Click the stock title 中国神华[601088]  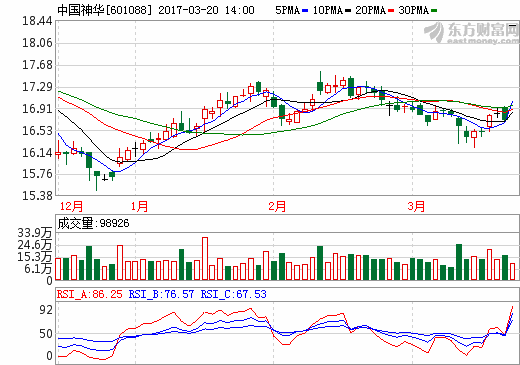105,10
